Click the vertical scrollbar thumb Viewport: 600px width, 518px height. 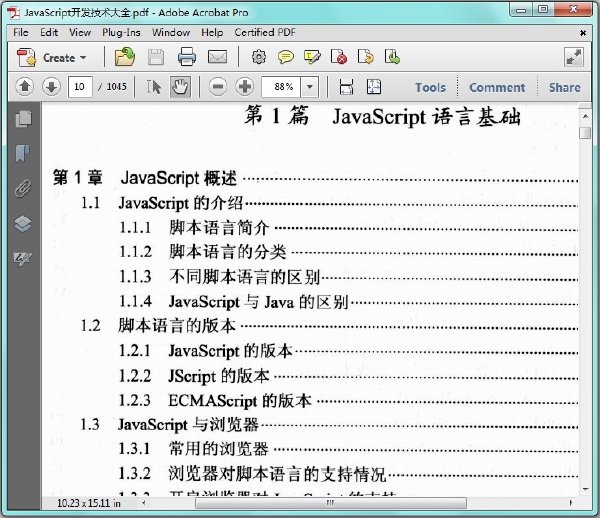point(585,133)
